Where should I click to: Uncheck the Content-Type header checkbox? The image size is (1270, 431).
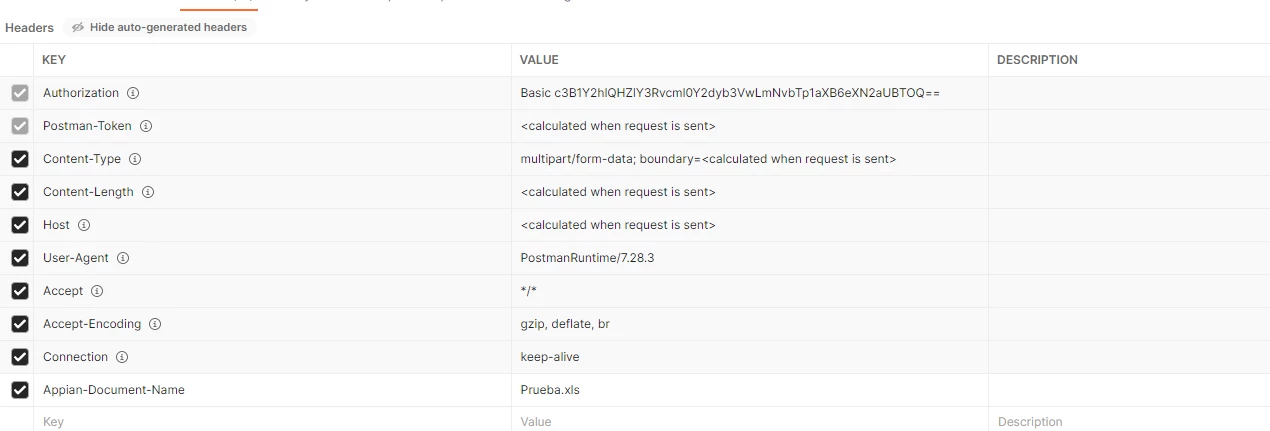(x=19, y=159)
